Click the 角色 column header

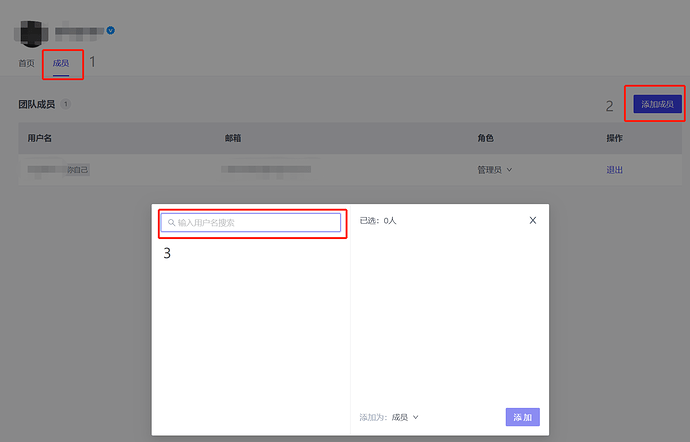click(485, 138)
